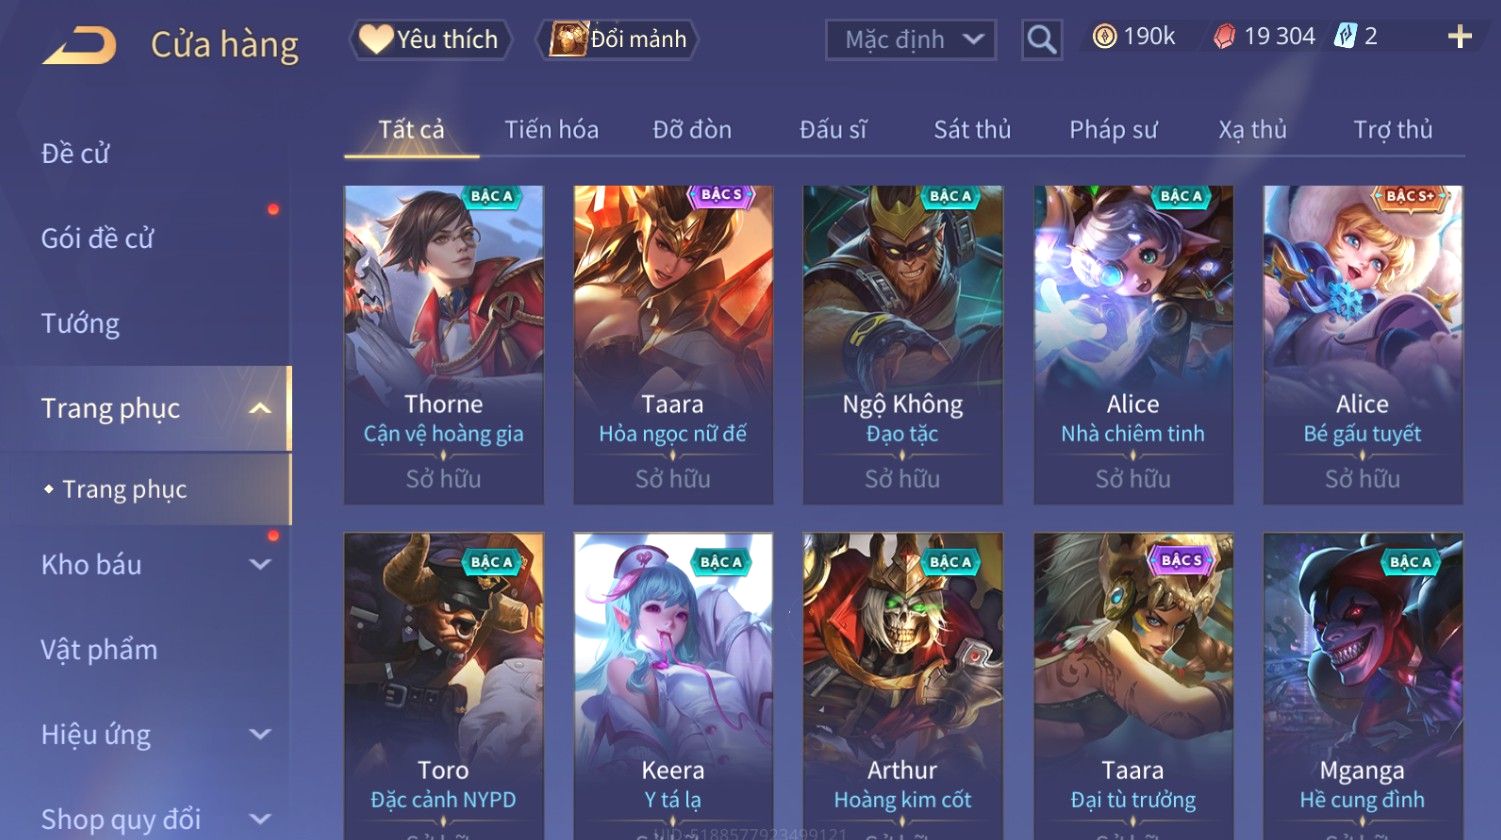
Task: Open Đổi mảnh chest exchange
Action: tap(618, 39)
